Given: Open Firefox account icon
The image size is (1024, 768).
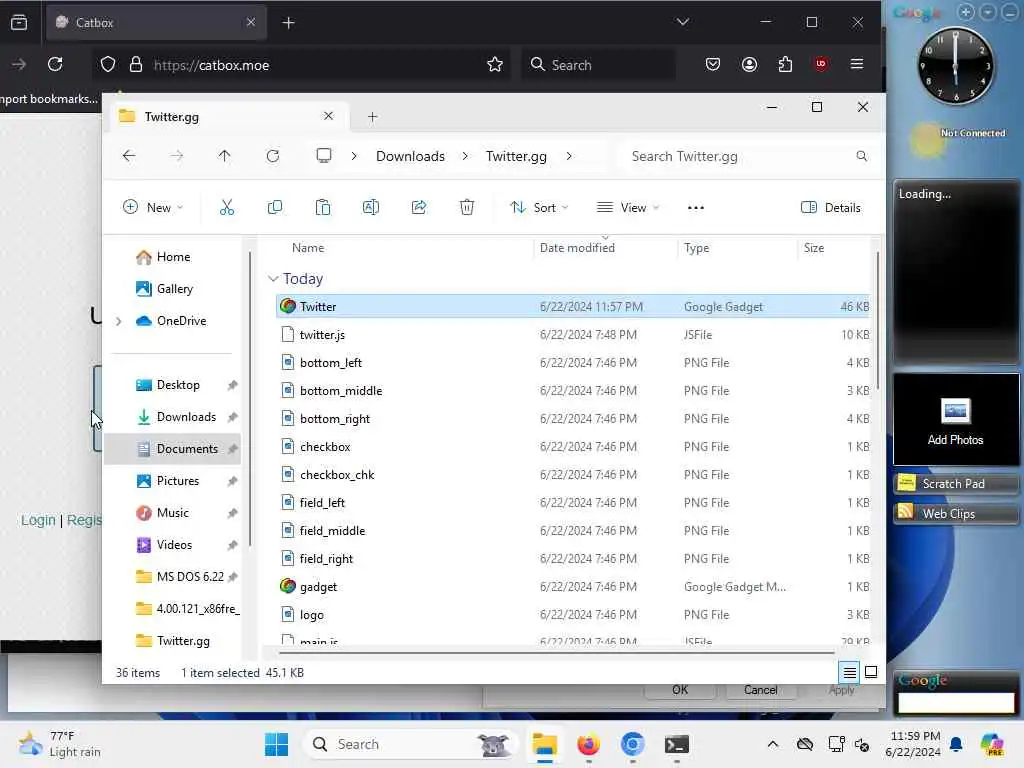Looking at the screenshot, I should (749, 64).
